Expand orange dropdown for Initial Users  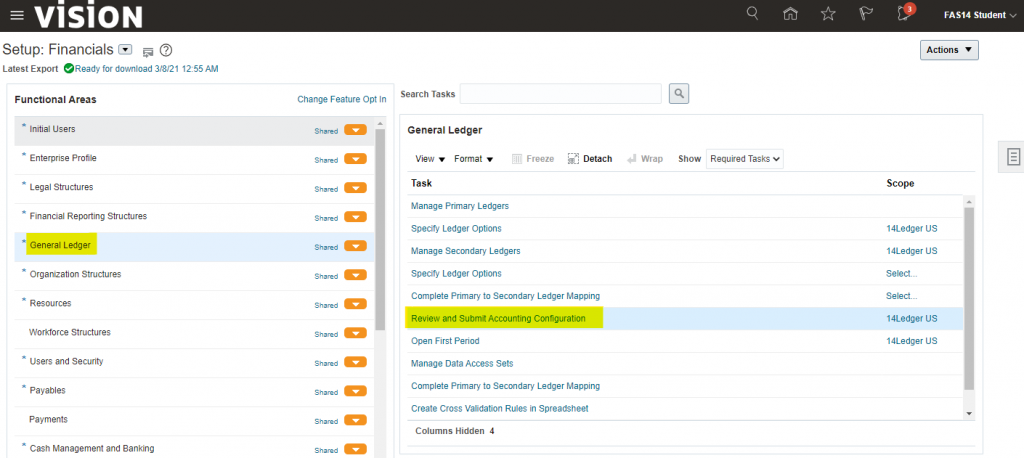[x=355, y=130]
